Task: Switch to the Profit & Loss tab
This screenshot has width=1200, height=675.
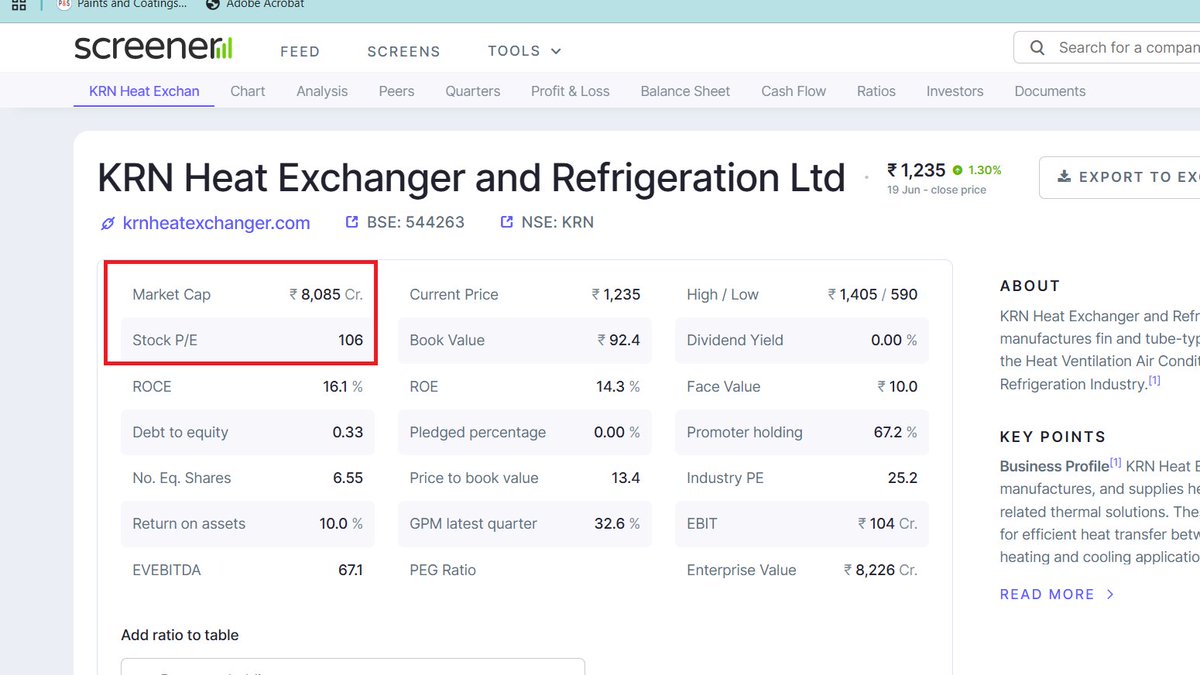Action: point(570,91)
